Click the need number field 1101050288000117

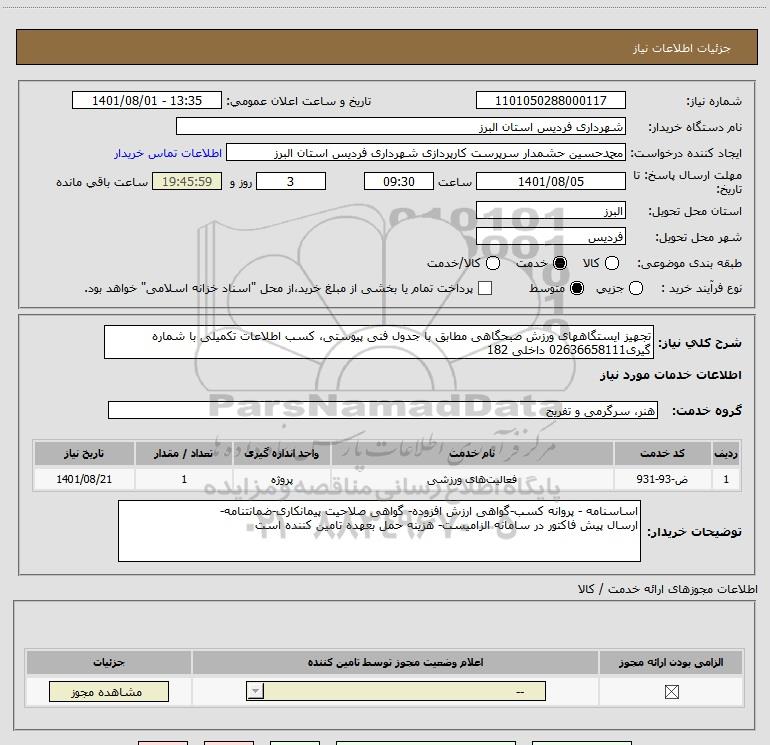tap(550, 101)
